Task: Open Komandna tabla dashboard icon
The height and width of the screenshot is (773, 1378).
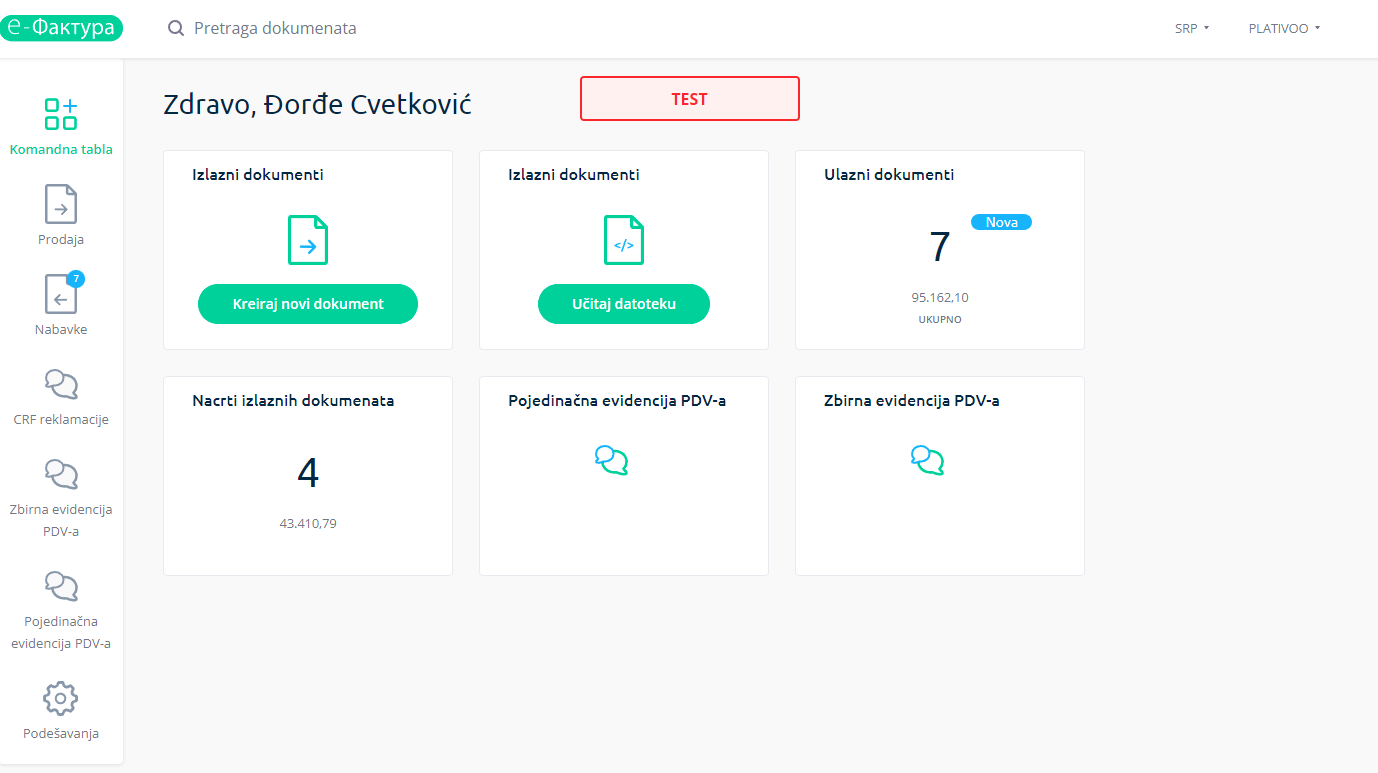Action: coord(61,114)
